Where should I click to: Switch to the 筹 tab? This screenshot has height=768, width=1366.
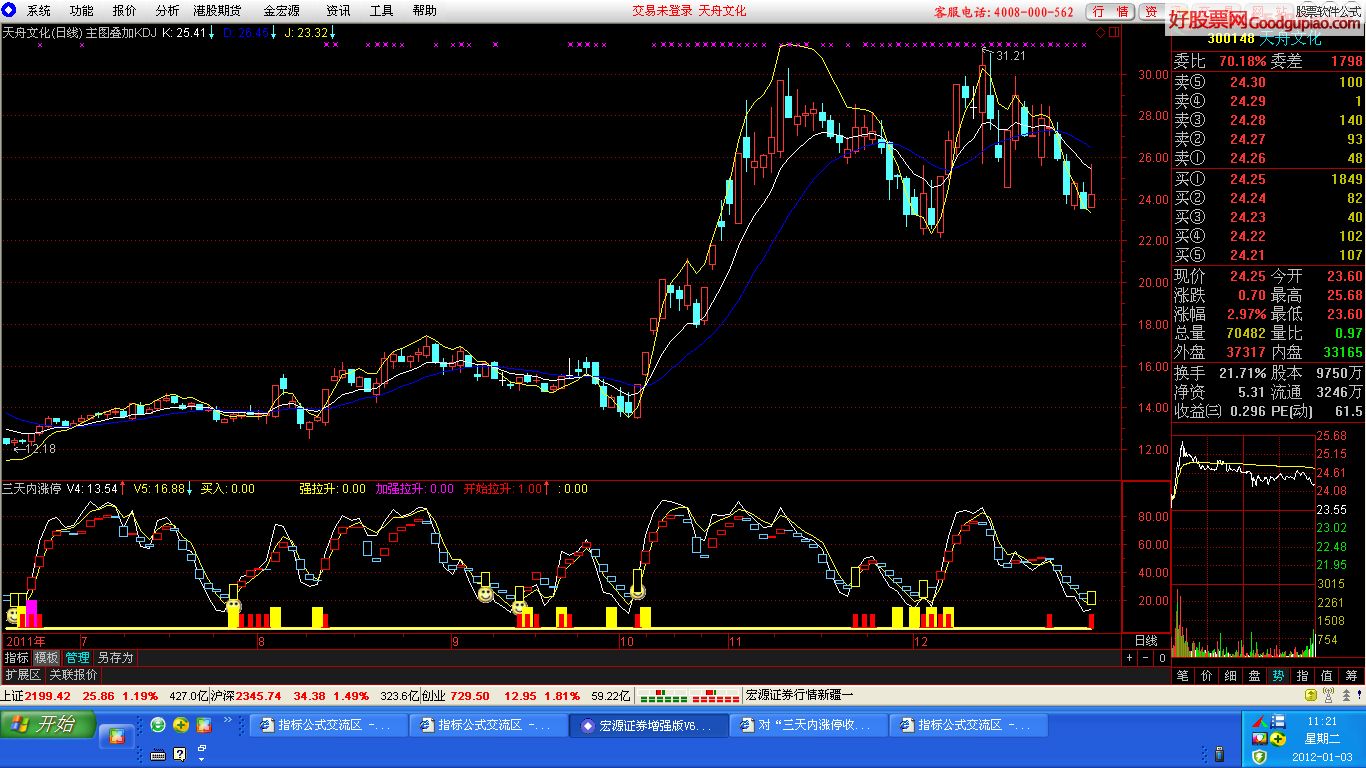click(1352, 676)
